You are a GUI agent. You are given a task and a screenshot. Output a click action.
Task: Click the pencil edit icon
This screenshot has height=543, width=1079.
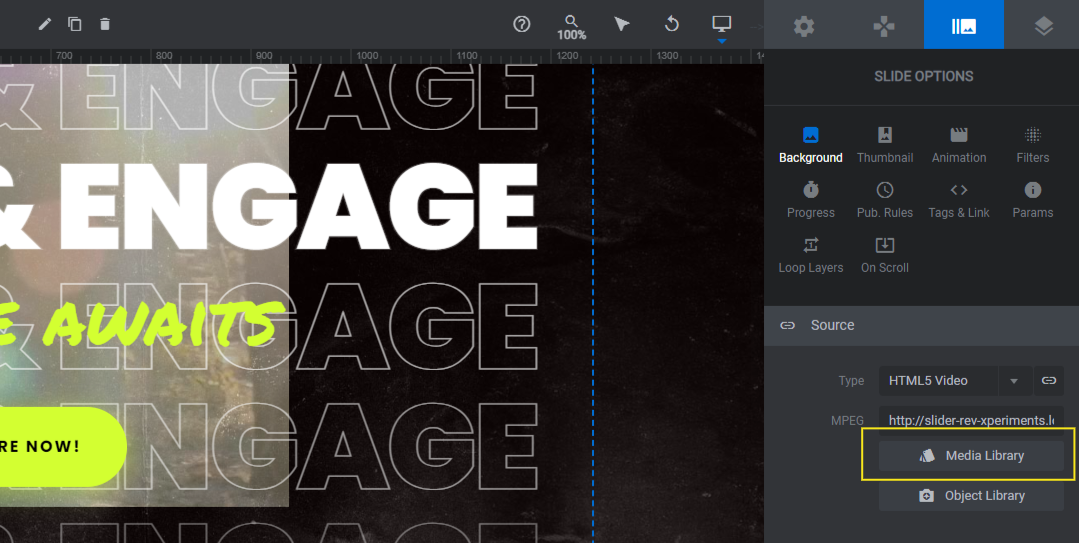(45, 24)
